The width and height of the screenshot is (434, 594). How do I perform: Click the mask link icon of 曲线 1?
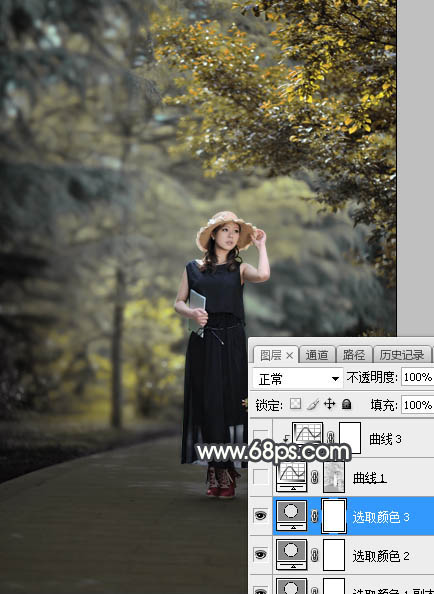(x=315, y=477)
